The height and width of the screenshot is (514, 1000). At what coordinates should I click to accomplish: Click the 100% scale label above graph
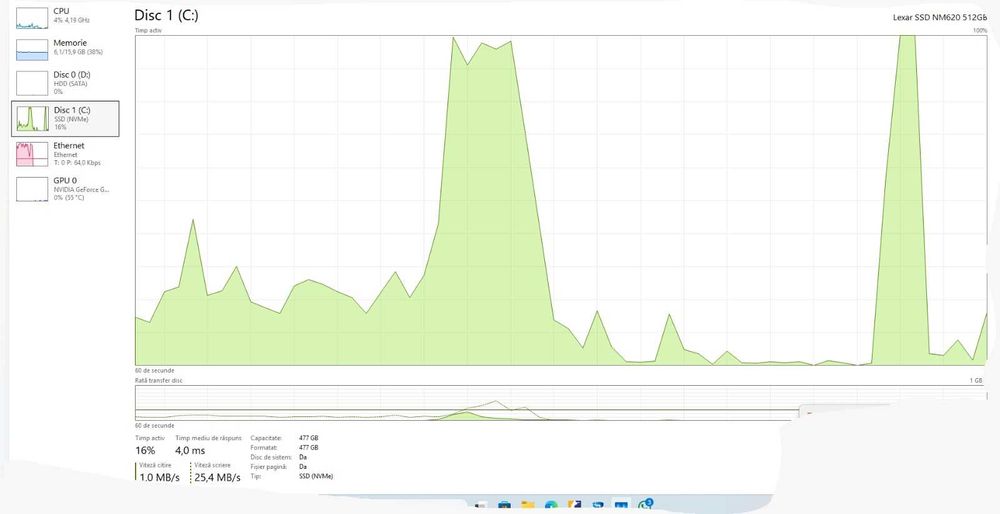coord(980,30)
